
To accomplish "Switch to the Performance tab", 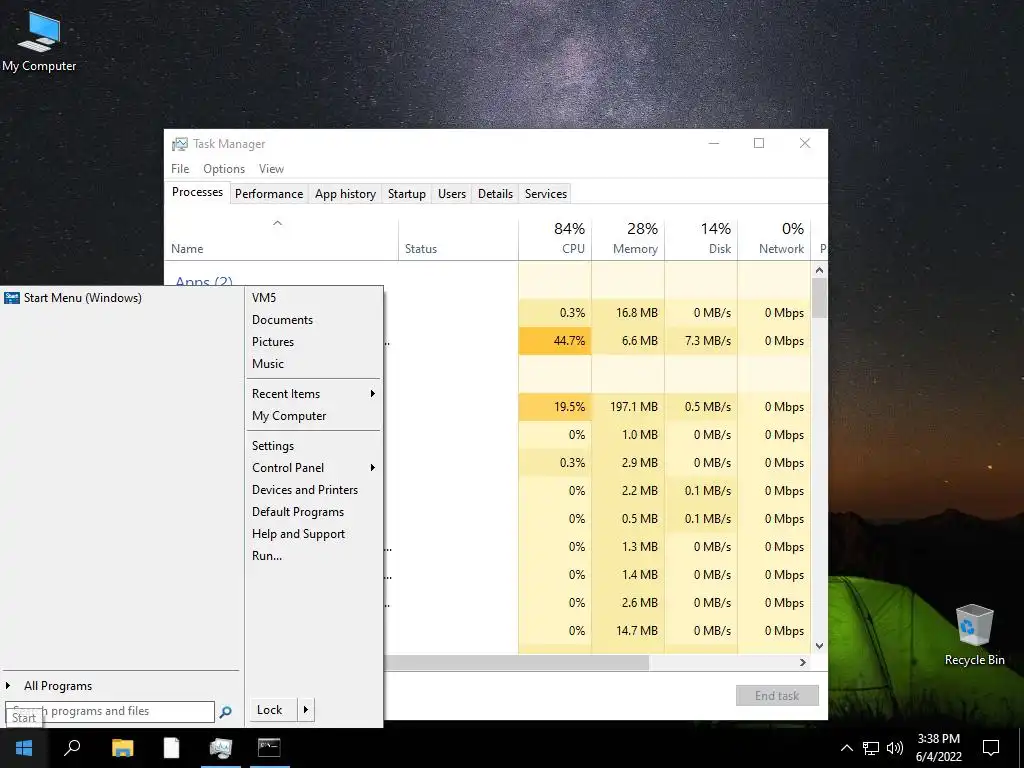I will click(x=269, y=194).
